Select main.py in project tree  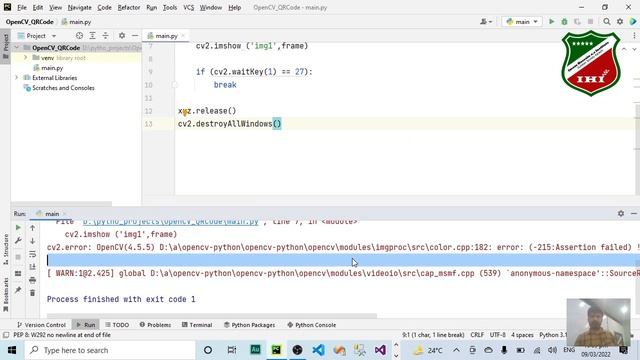(52, 68)
